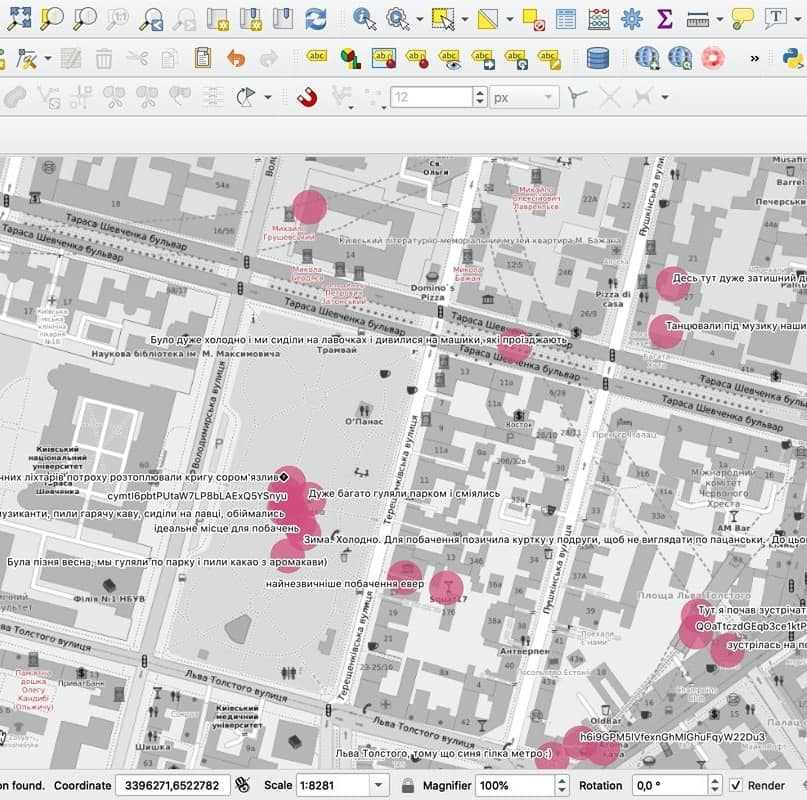
Task: Toggle the Render checkbox
Action: [x=736, y=785]
